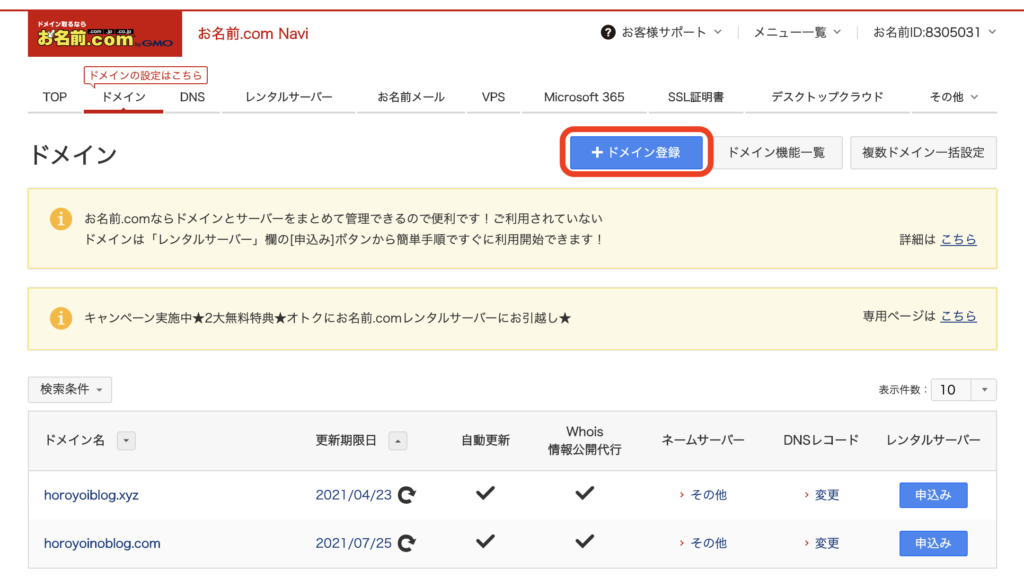1024x579 pixels.
Task: Switch to the VPS tab
Action: pyautogui.click(x=493, y=97)
